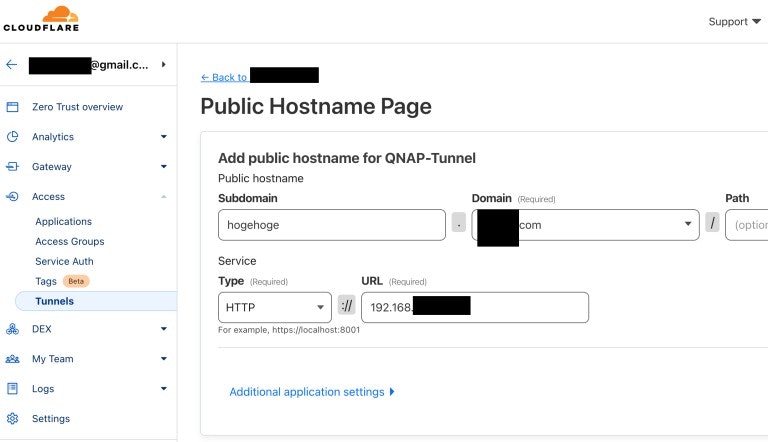This screenshot has height=442, width=768.
Task: Go to Applications under Access
Action: click(x=64, y=221)
